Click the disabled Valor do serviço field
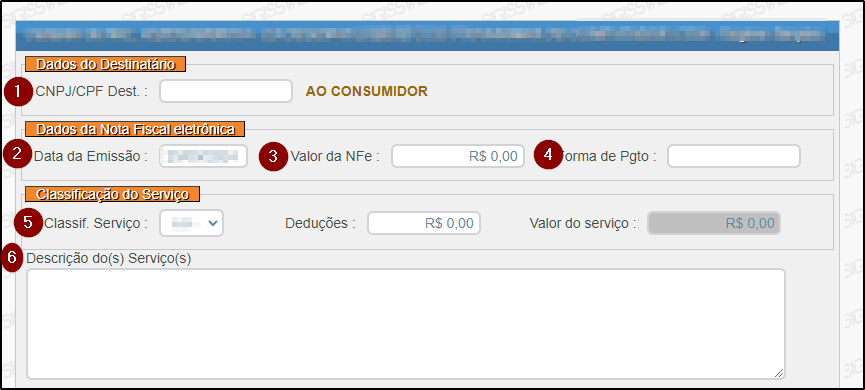 point(714,223)
